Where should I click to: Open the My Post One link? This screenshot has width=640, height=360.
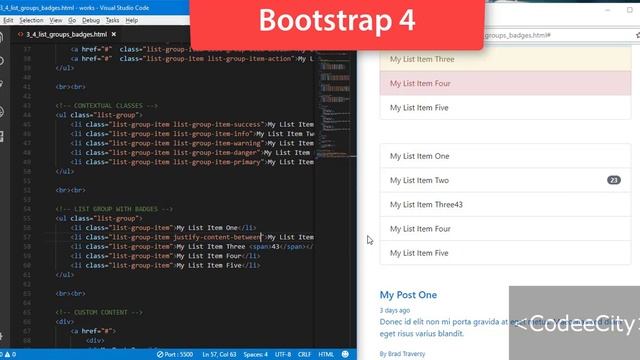click(408, 295)
